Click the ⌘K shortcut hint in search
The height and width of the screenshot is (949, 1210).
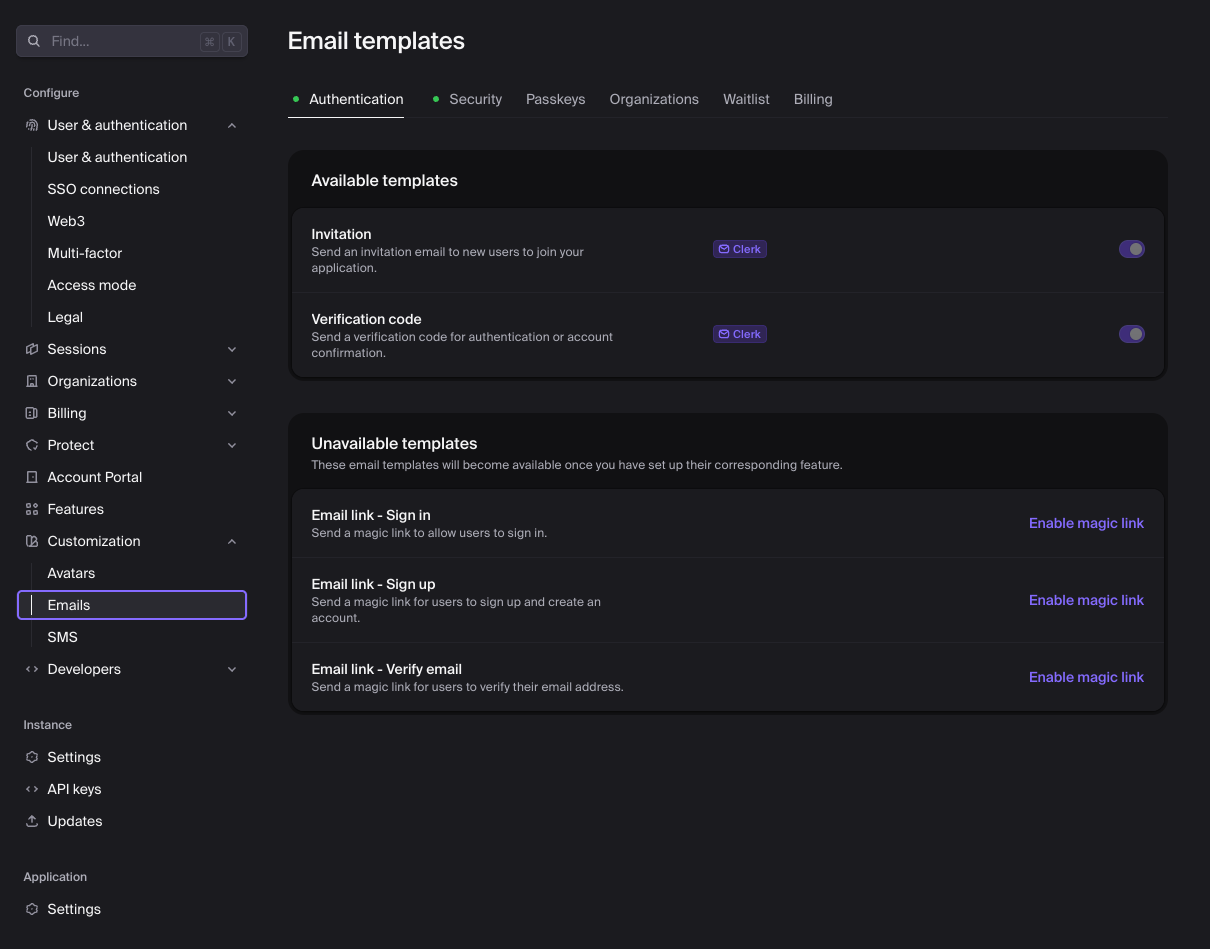(x=220, y=41)
